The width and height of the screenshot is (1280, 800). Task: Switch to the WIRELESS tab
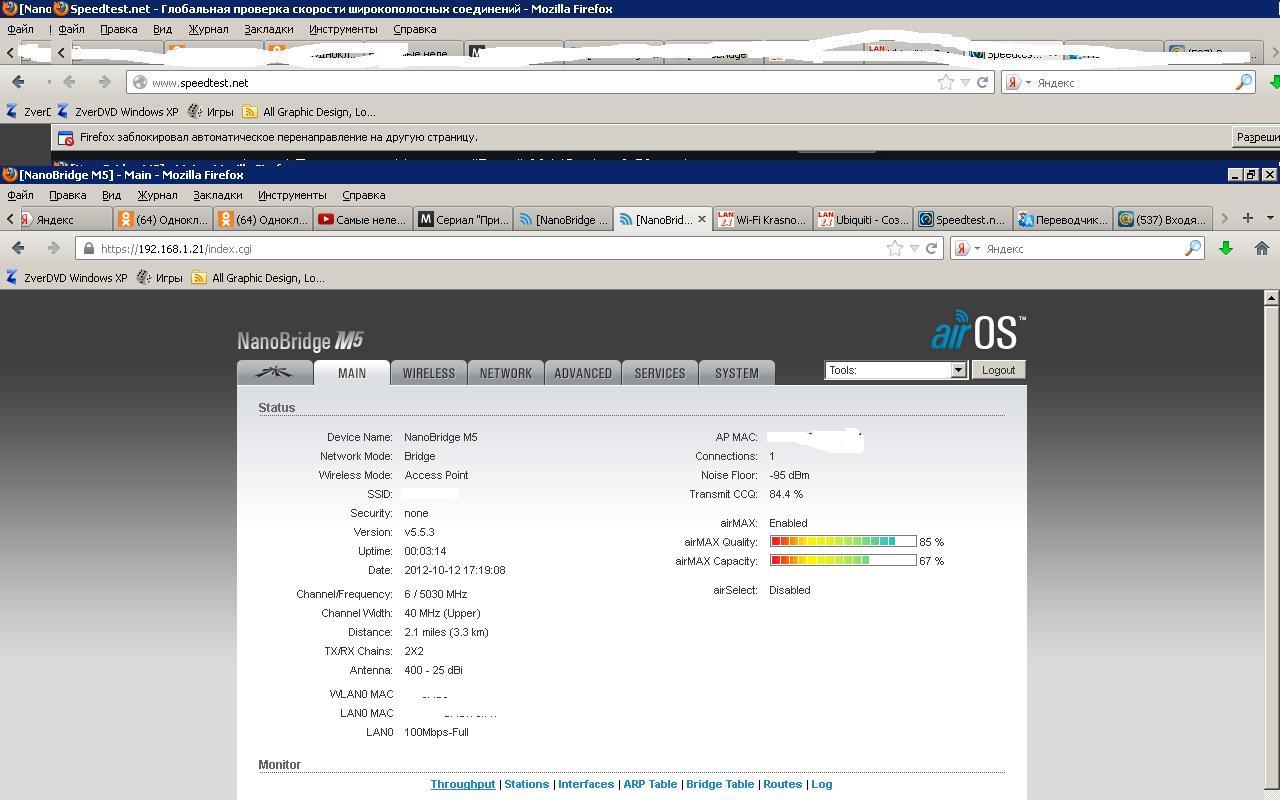tap(428, 373)
